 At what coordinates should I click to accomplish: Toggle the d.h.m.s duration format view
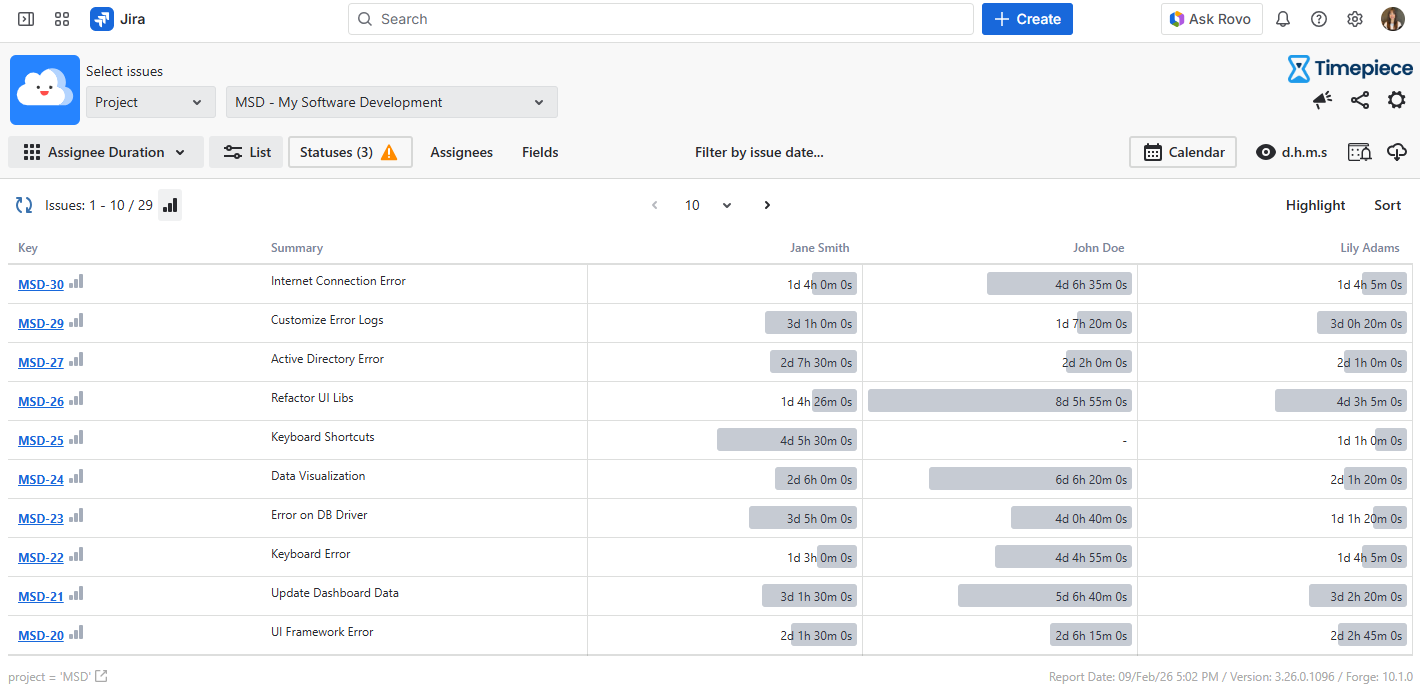[1292, 152]
